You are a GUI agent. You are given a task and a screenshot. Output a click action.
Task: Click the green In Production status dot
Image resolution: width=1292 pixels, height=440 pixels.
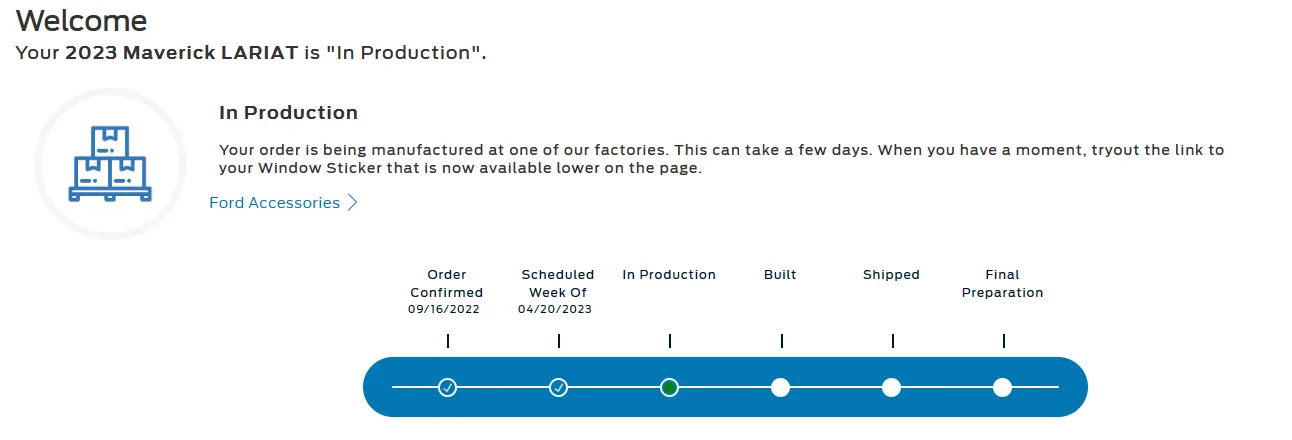tap(670, 387)
